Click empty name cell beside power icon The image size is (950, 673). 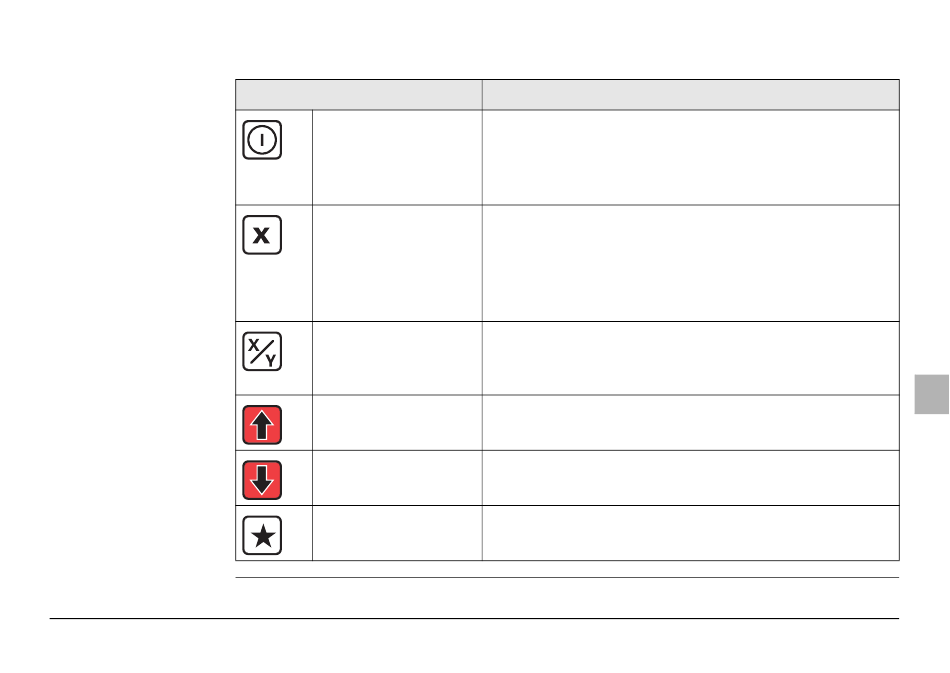point(397,157)
